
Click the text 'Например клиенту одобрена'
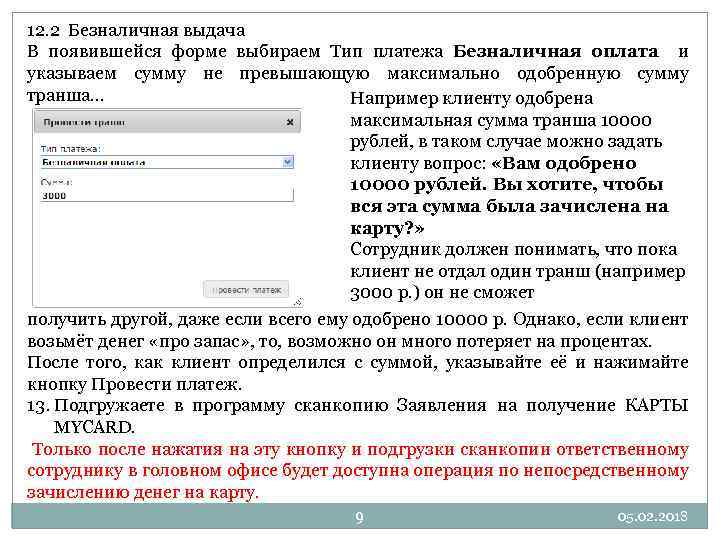(x=472, y=98)
